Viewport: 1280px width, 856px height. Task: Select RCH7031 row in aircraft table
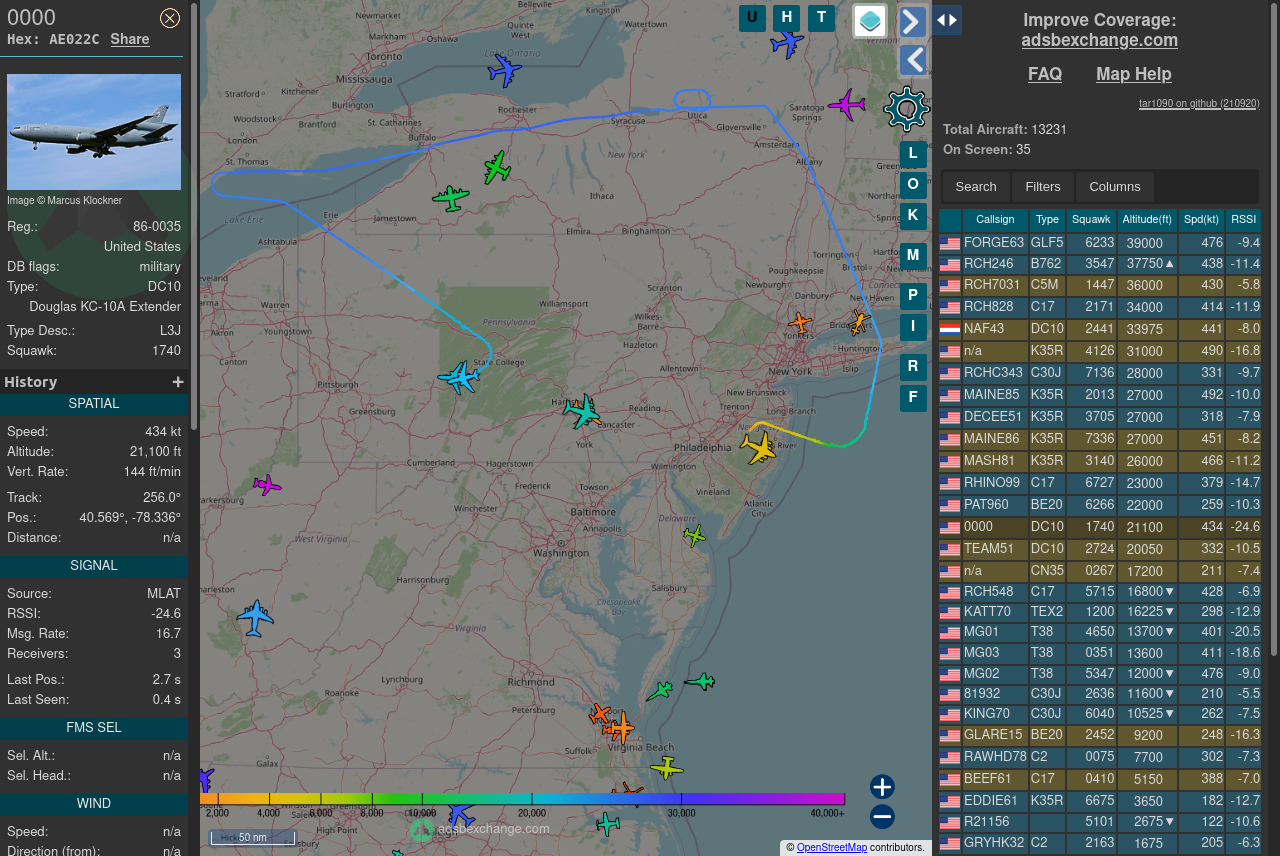pos(1100,285)
